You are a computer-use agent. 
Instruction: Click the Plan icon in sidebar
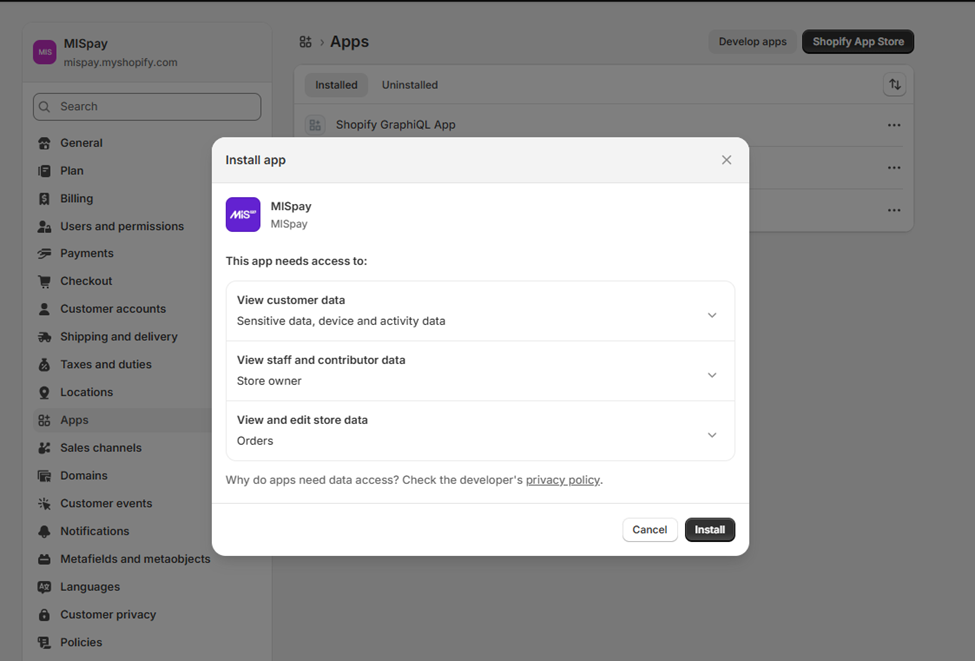(44, 171)
